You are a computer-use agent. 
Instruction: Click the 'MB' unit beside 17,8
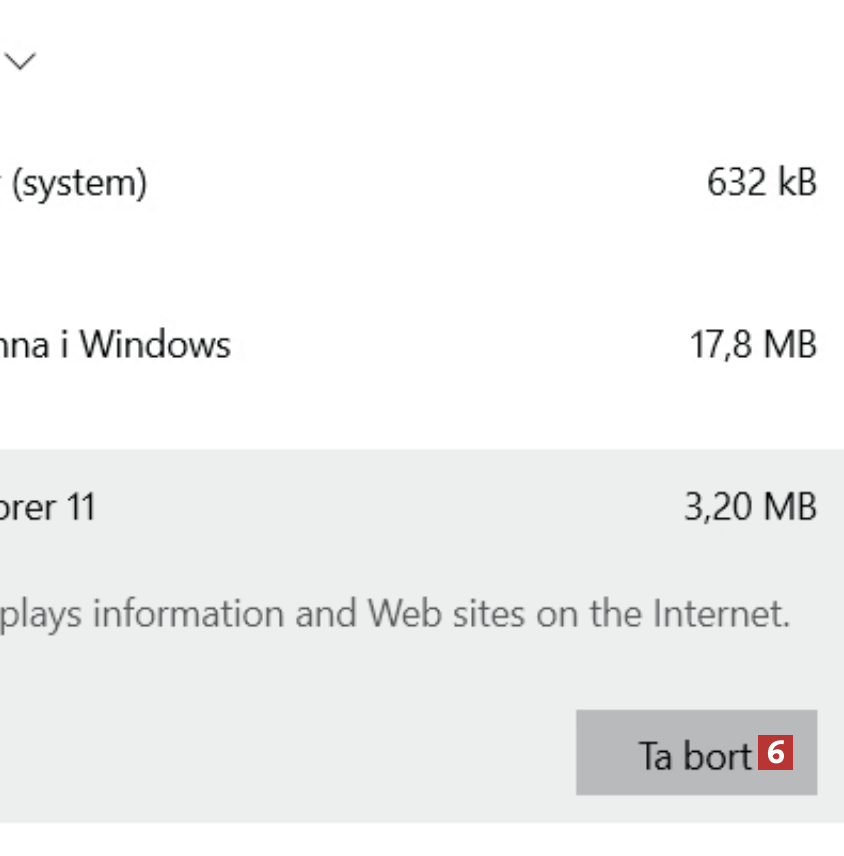point(790,345)
